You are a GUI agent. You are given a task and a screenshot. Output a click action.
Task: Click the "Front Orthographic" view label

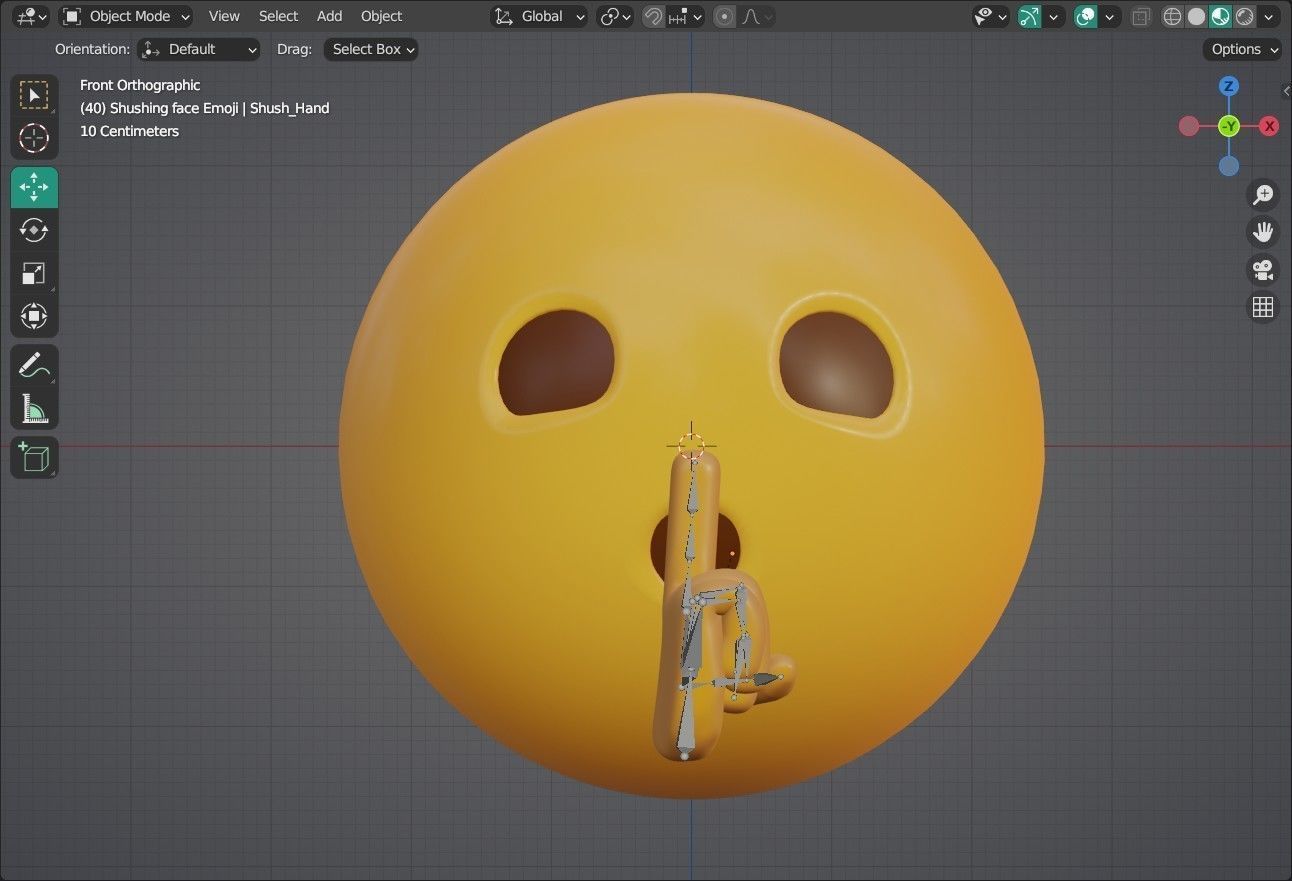point(140,85)
